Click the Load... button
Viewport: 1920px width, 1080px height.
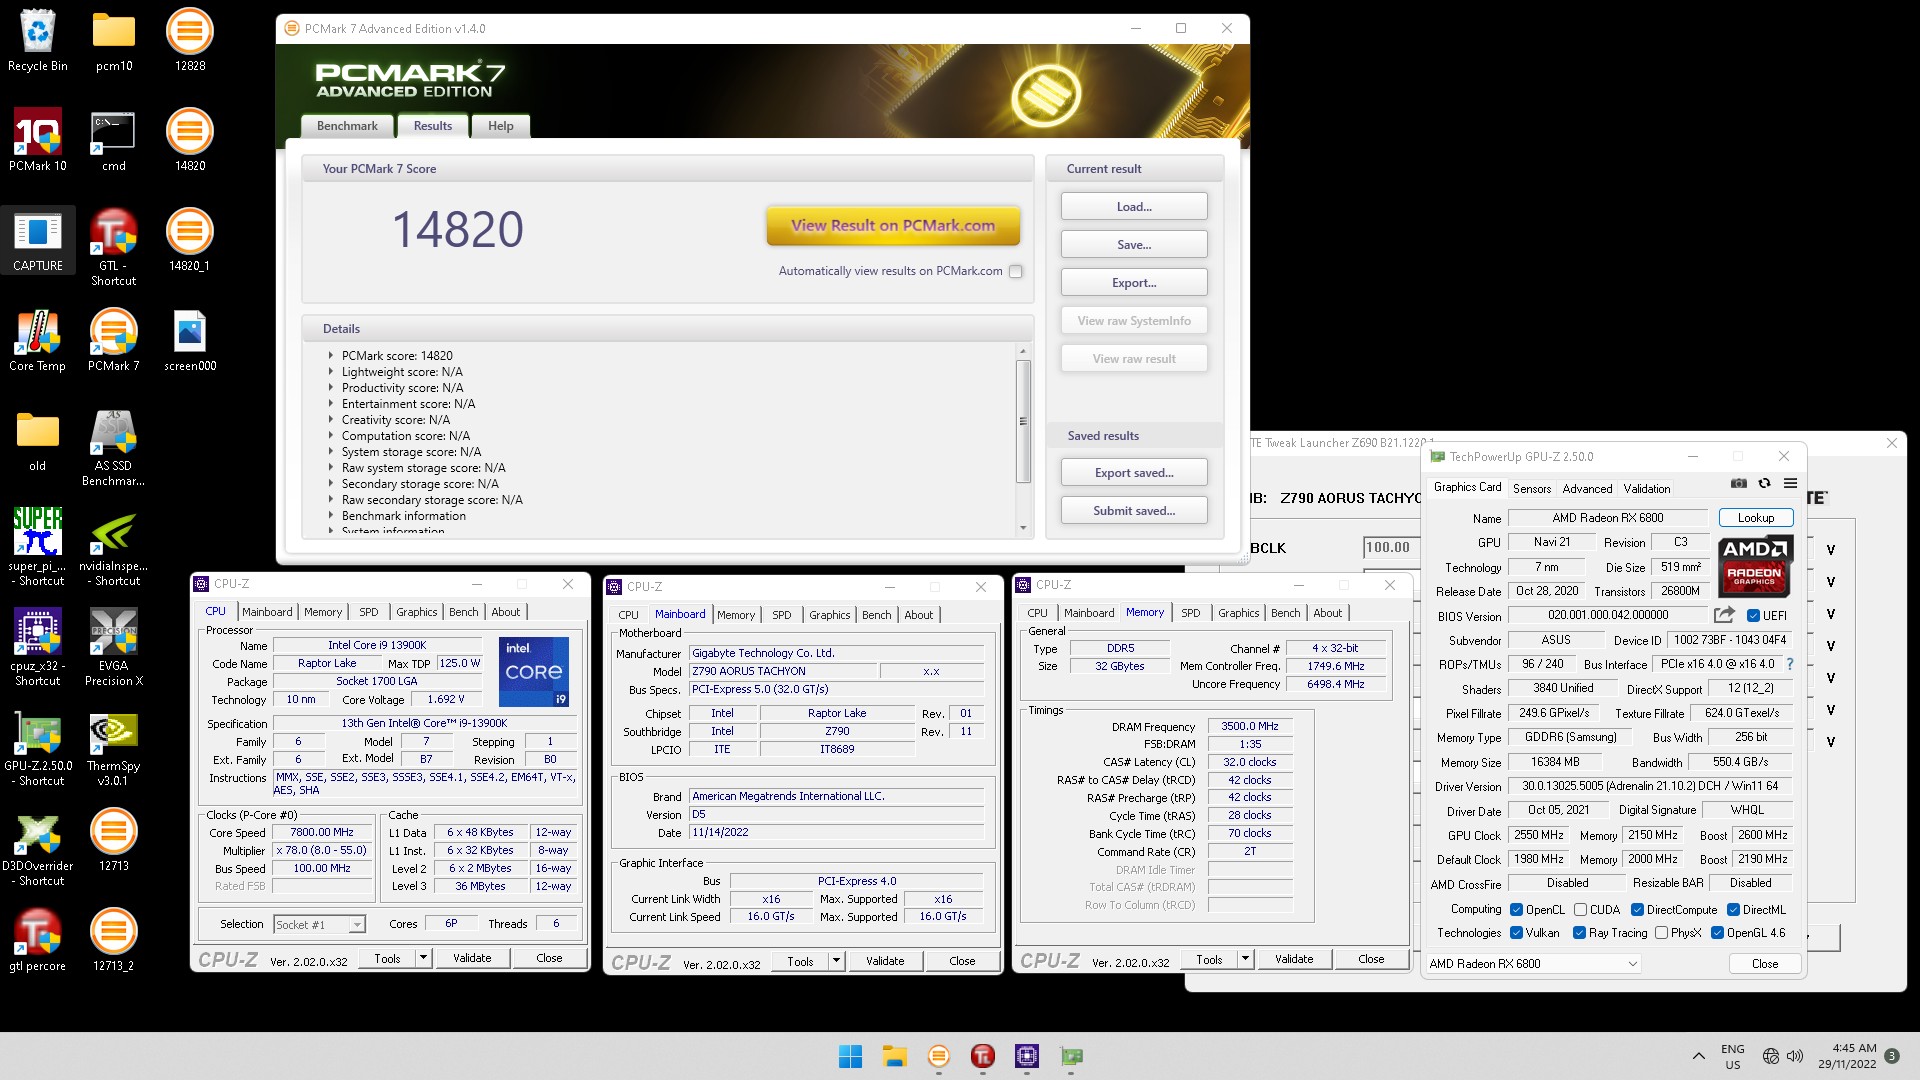coord(1134,207)
